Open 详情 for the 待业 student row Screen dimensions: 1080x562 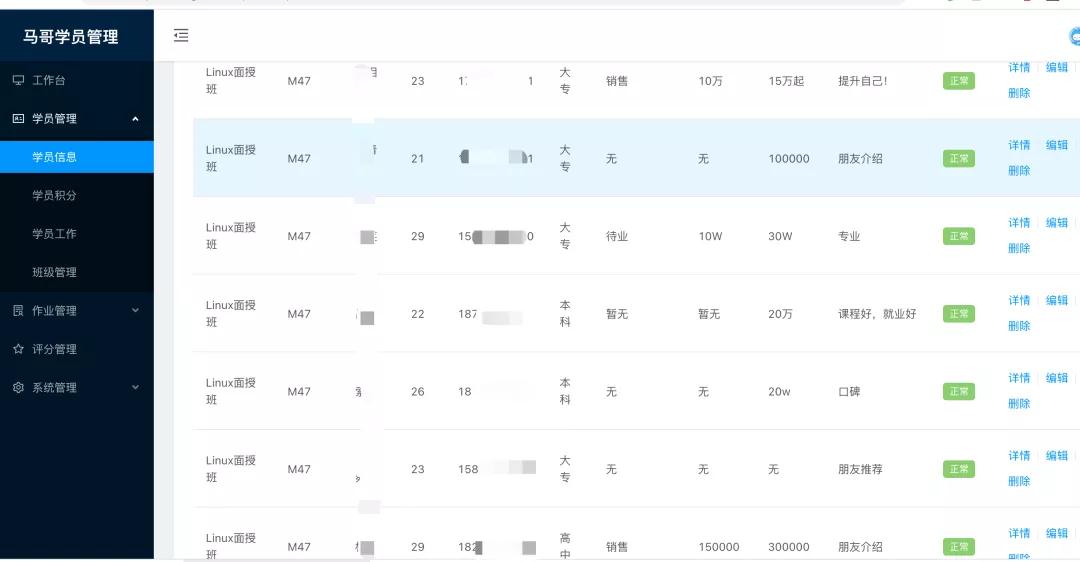click(1019, 223)
